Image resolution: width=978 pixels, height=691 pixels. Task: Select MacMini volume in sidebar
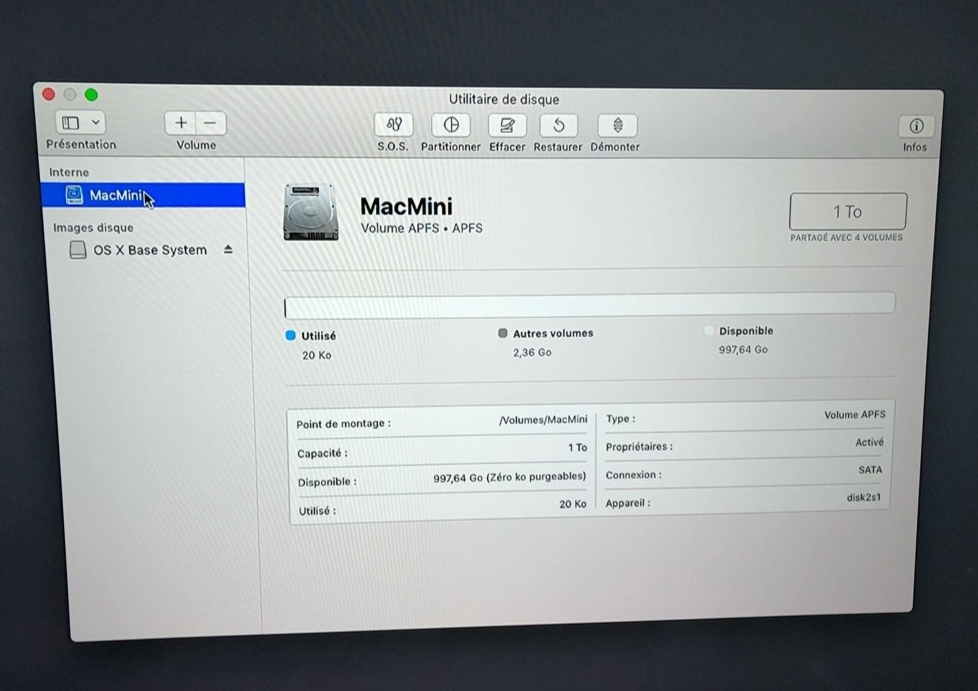pyautogui.click(x=143, y=195)
